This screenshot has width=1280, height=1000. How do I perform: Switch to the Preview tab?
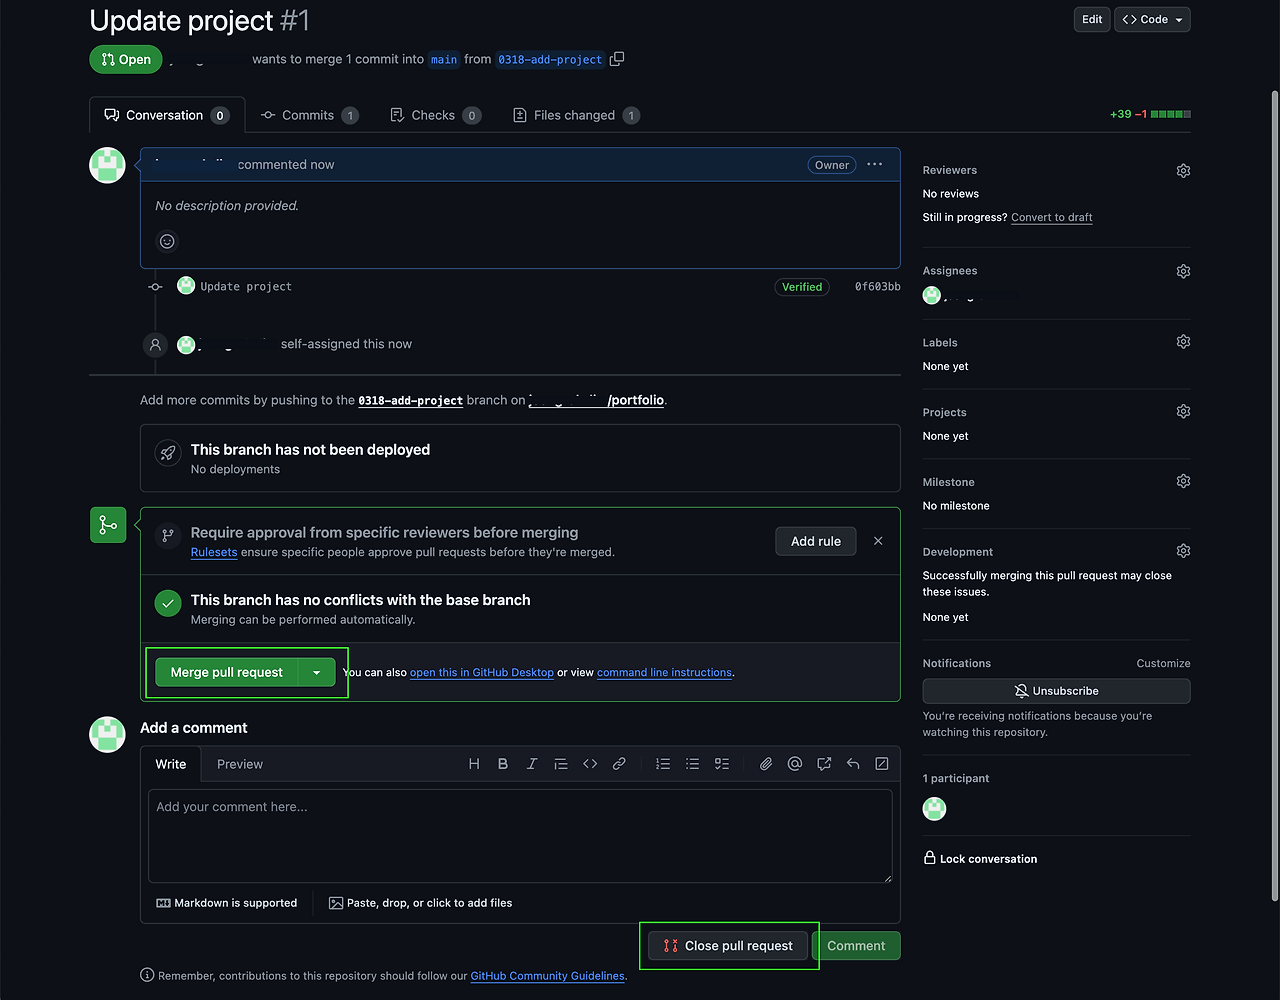point(240,763)
